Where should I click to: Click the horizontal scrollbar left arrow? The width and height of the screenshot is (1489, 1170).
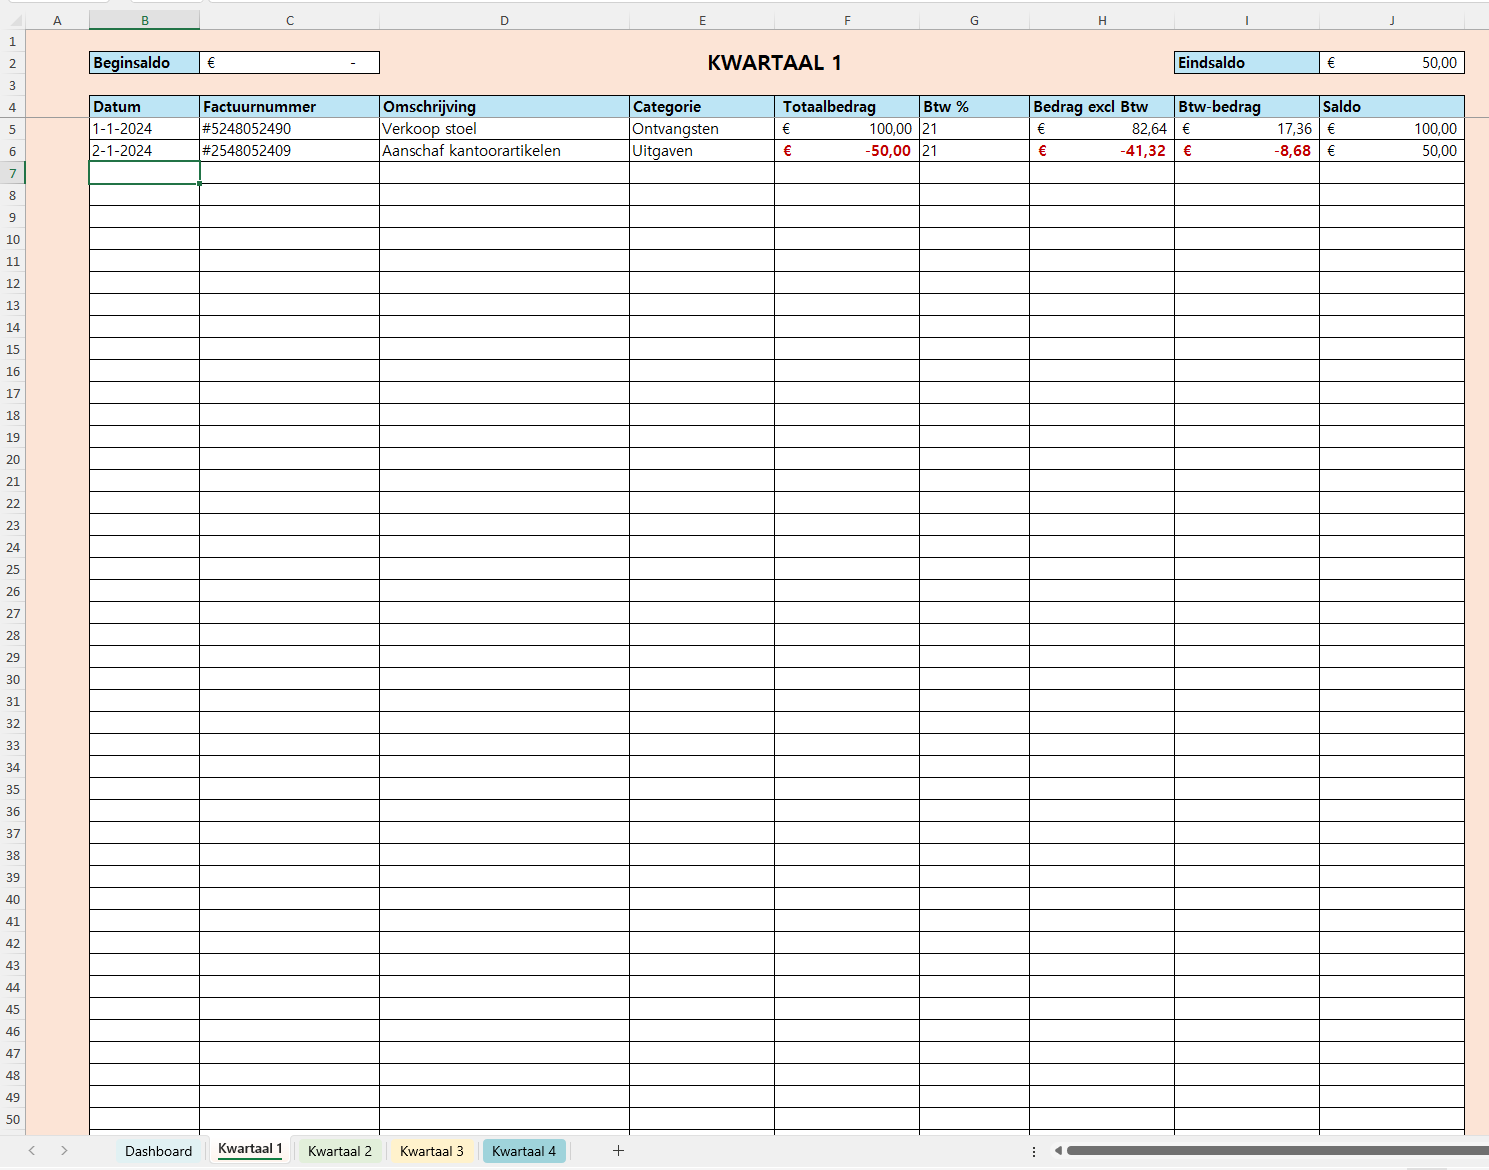click(x=1058, y=1151)
